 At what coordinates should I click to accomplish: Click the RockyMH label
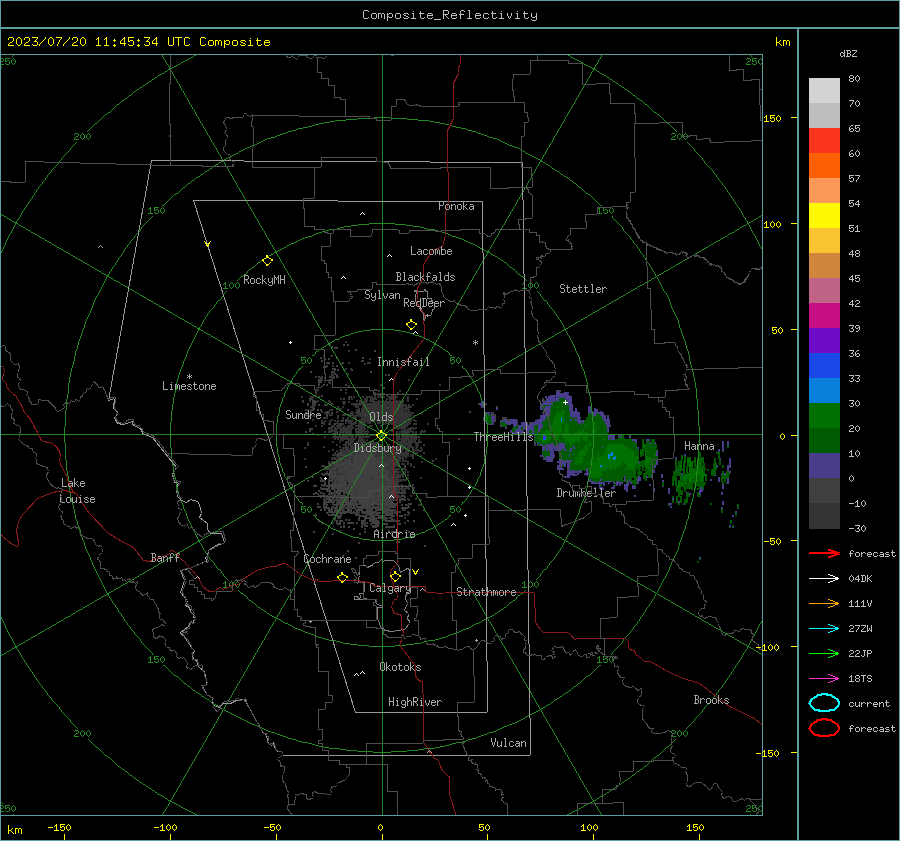pos(264,280)
